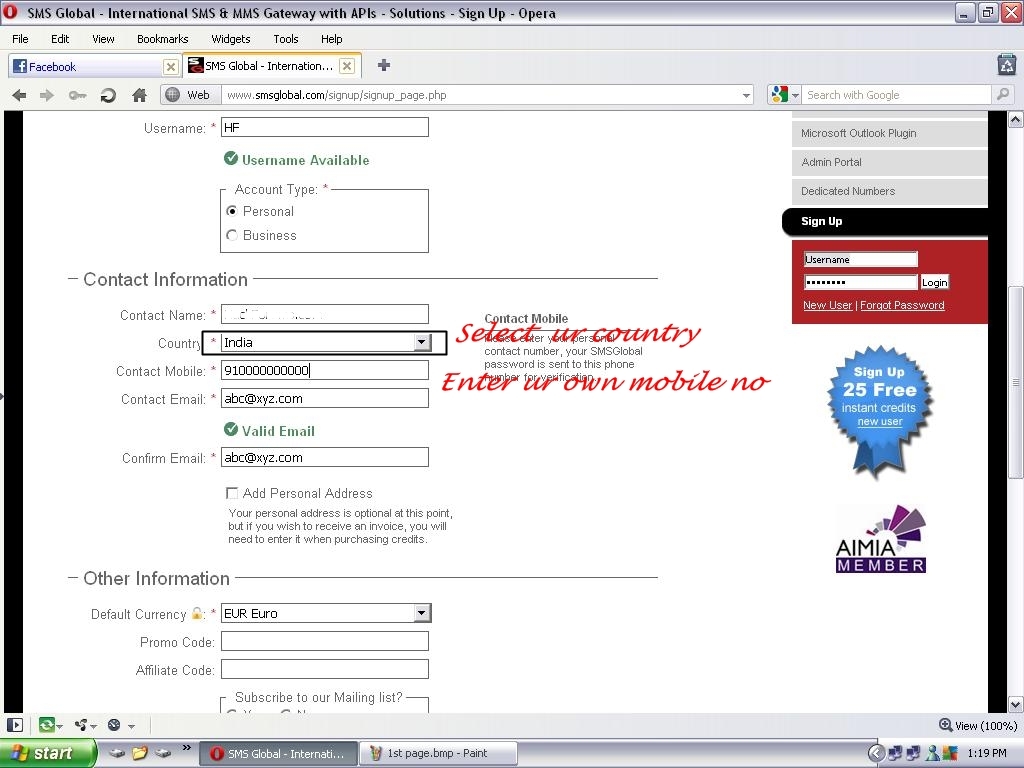Follow the Forgot Password link

(x=902, y=305)
